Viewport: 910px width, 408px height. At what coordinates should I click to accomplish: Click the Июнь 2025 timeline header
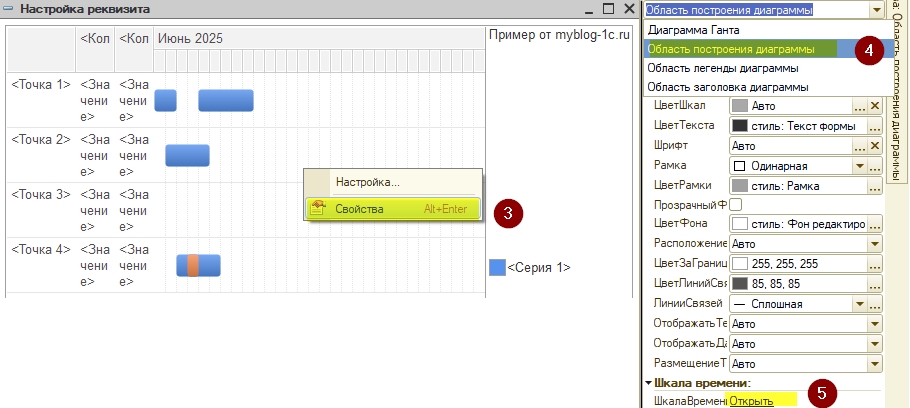coord(190,39)
